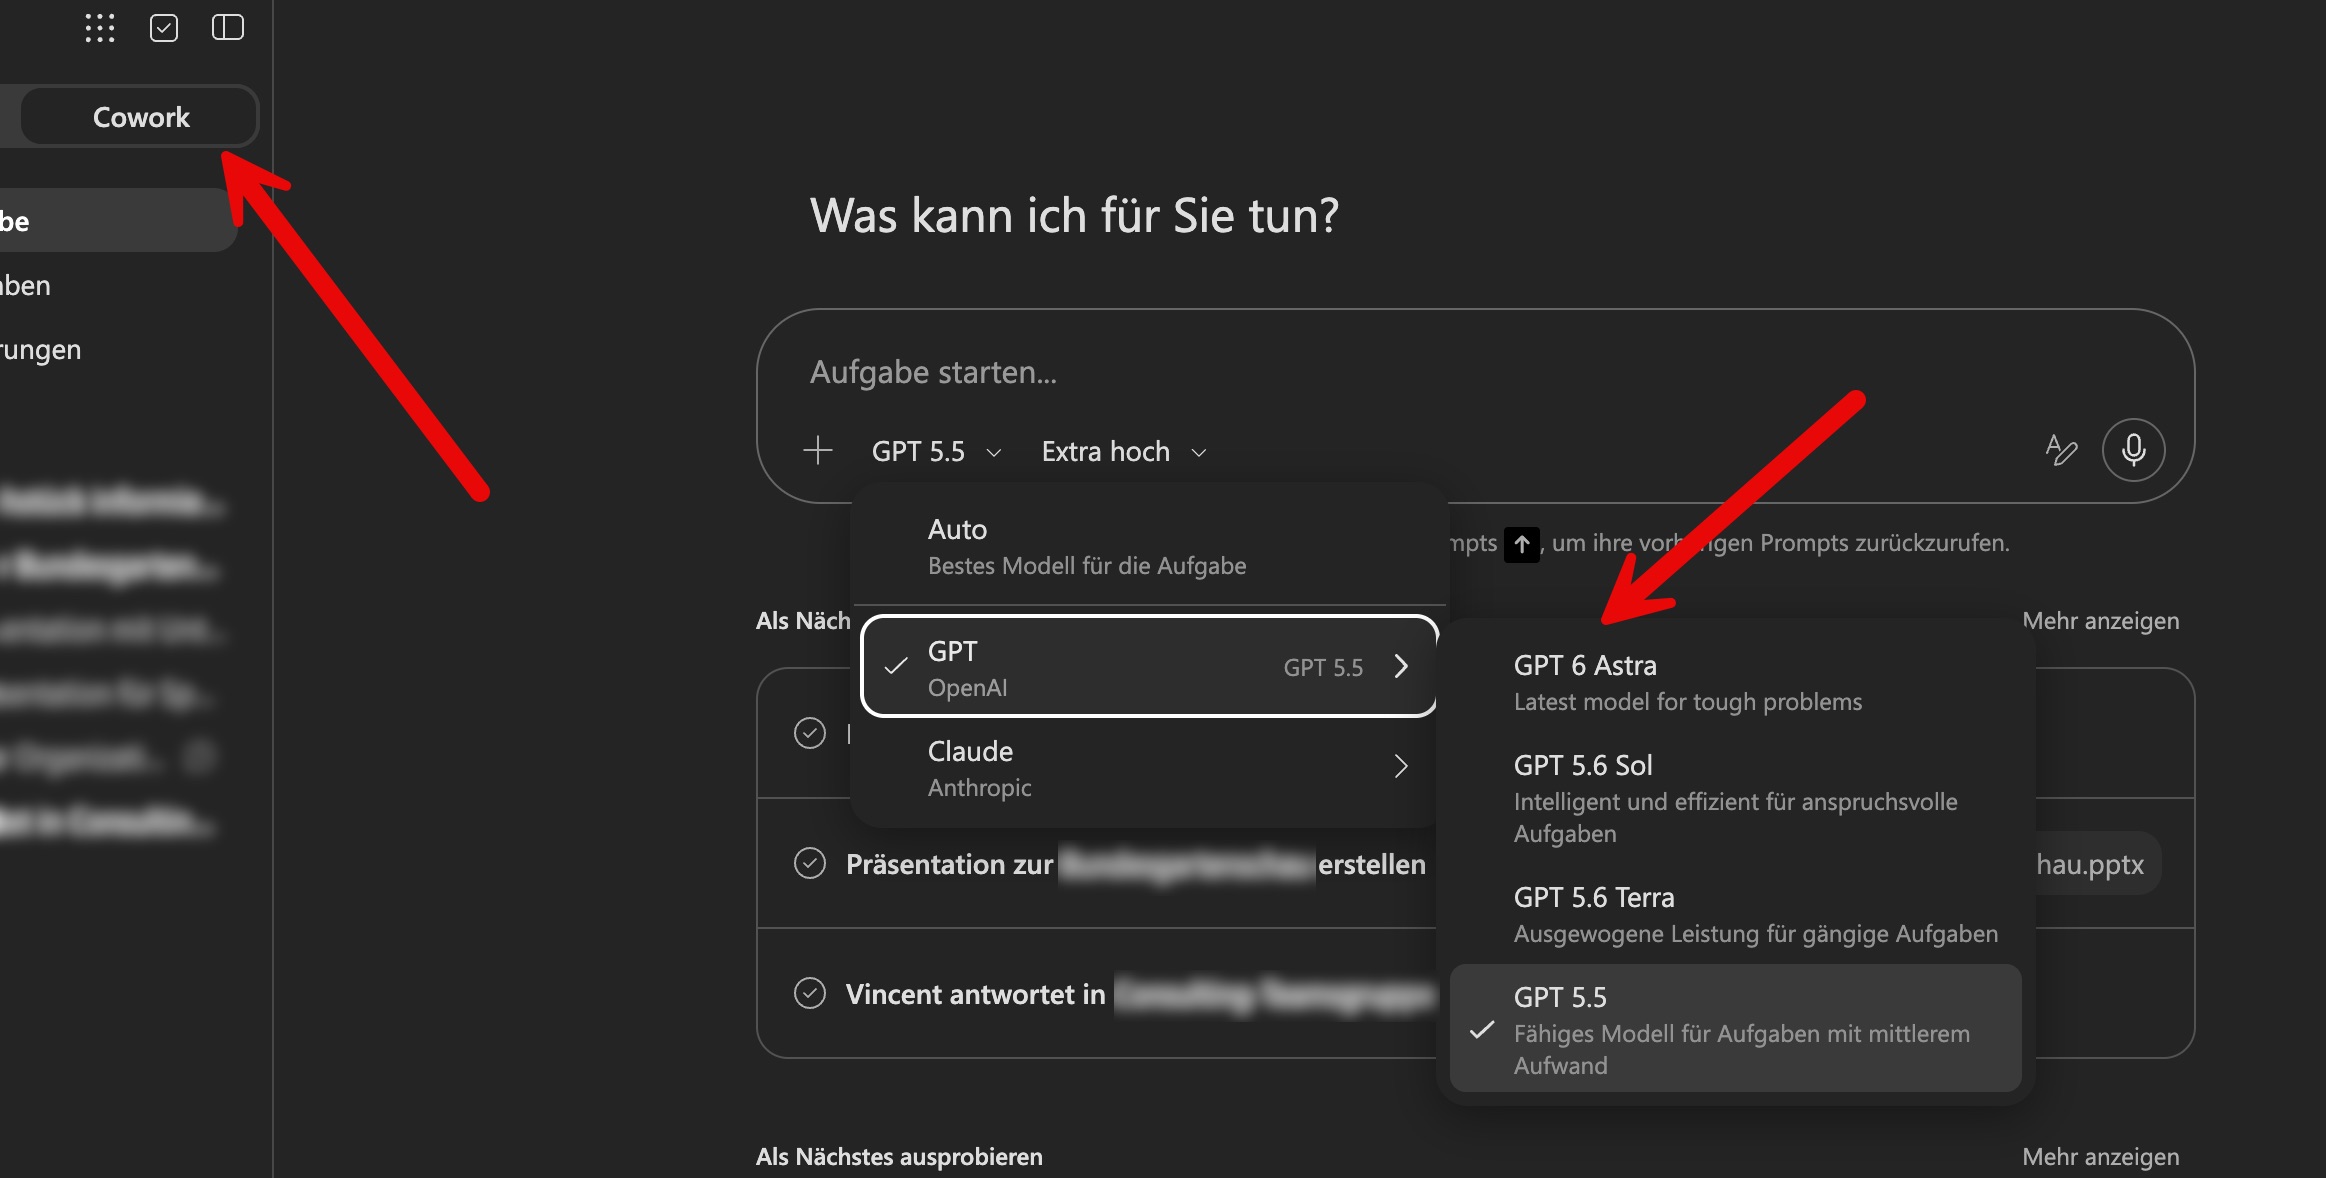The width and height of the screenshot is (2326, 1178).
Task: Click the text rewrite pen icon
Action: 2061,451
